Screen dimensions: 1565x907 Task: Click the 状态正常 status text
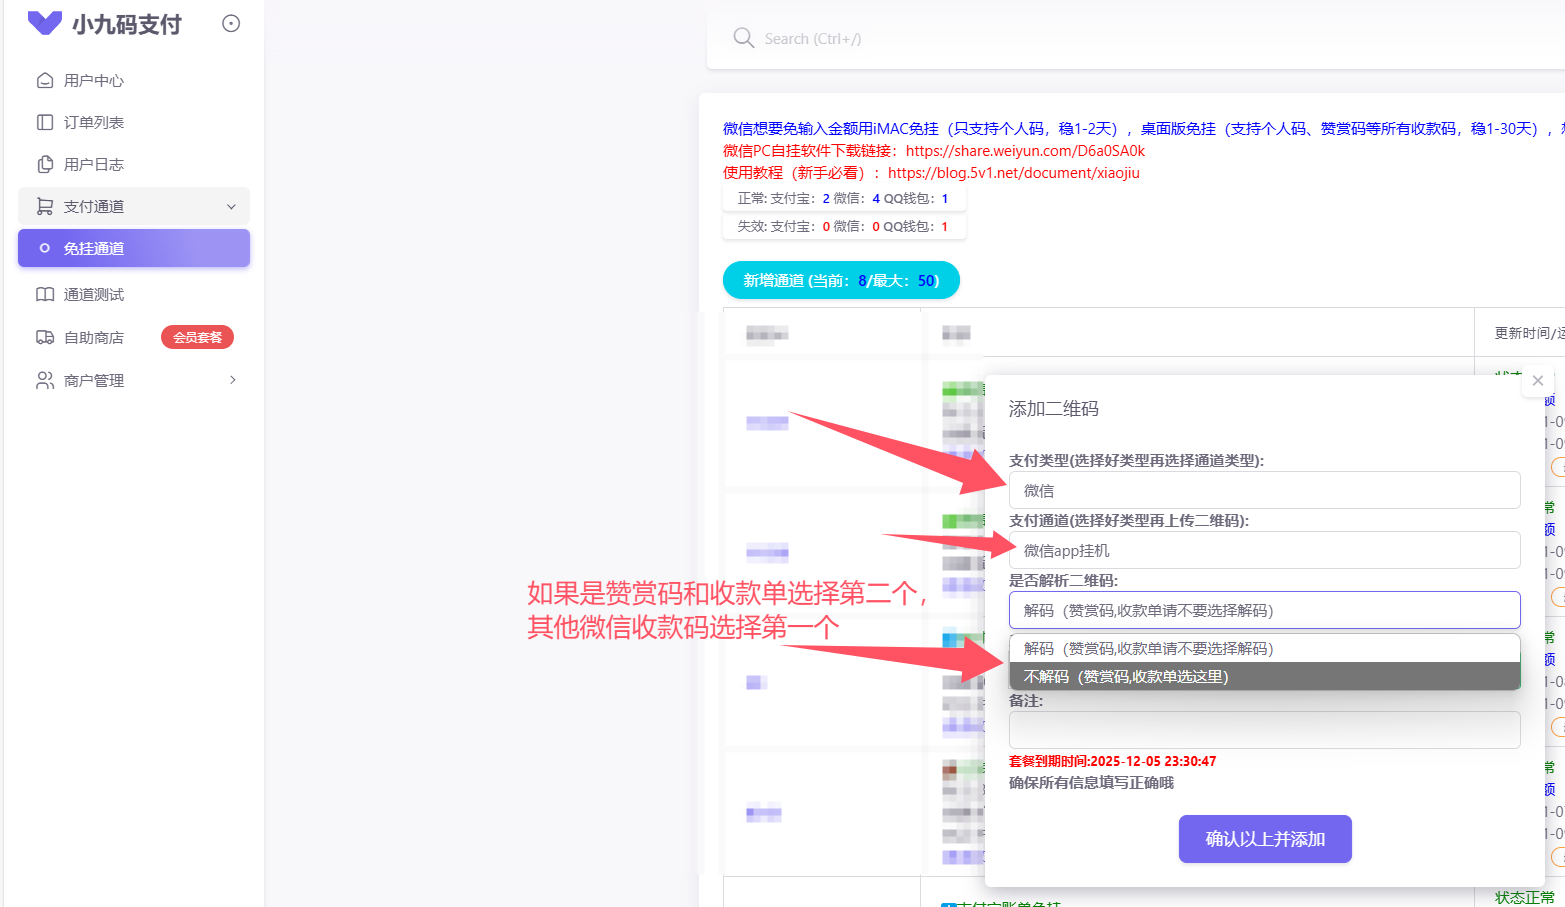click(1525, 897)
